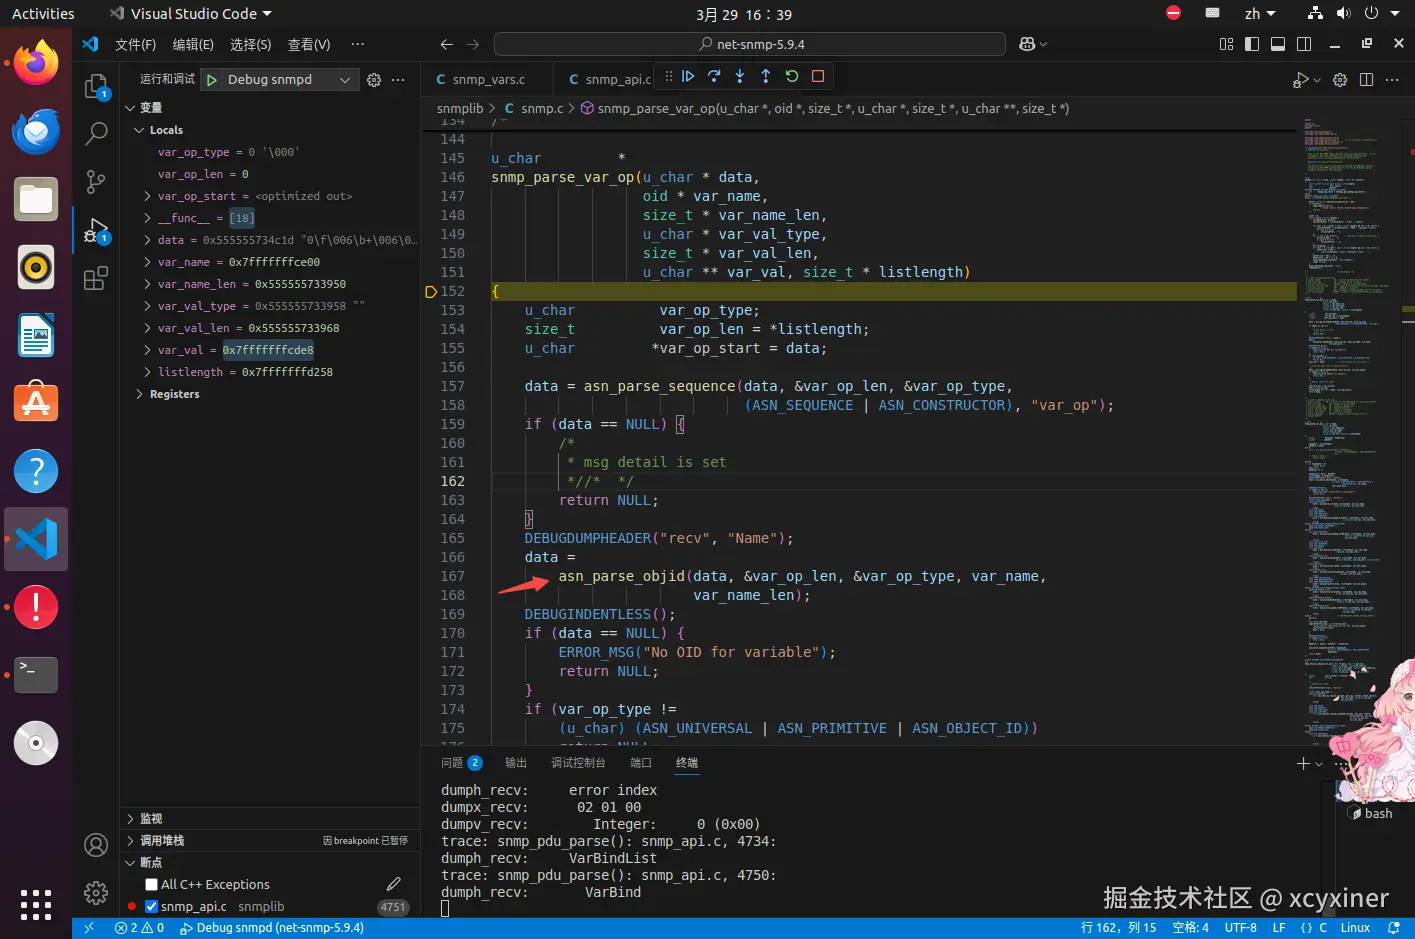Open the Extensions view in activity bar
Screen dimensions: 1415x939
96,279
